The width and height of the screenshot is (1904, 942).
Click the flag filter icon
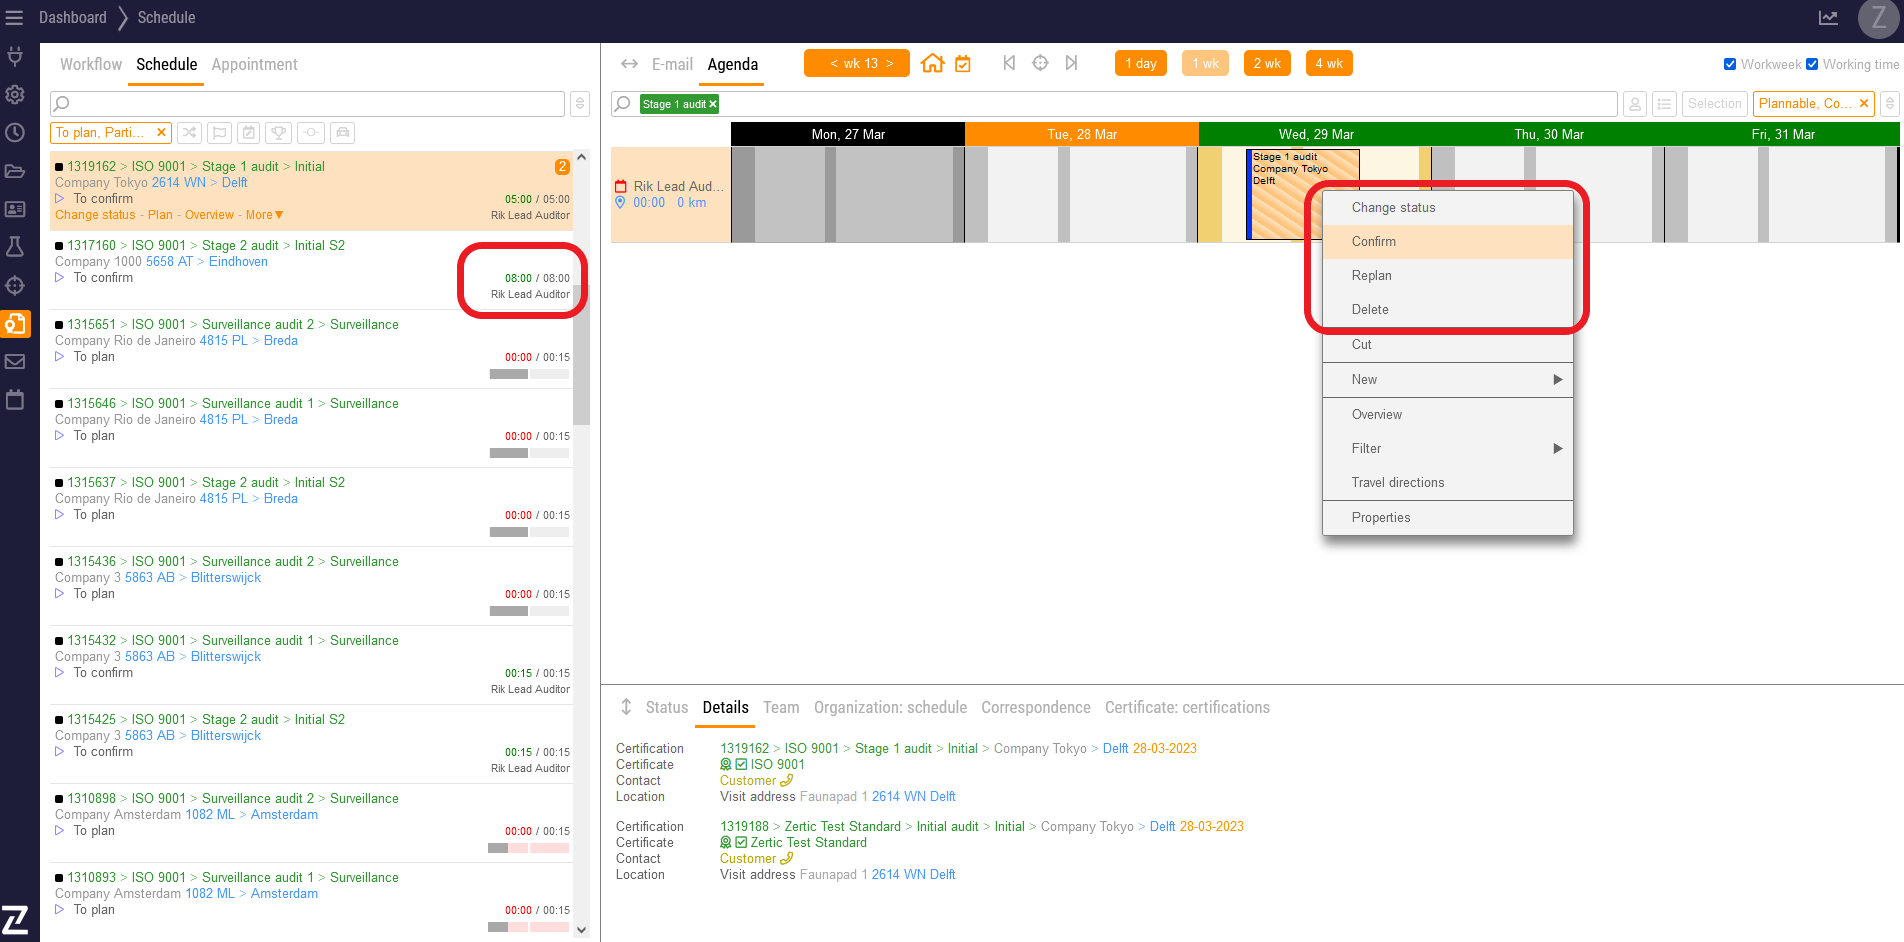219,133
